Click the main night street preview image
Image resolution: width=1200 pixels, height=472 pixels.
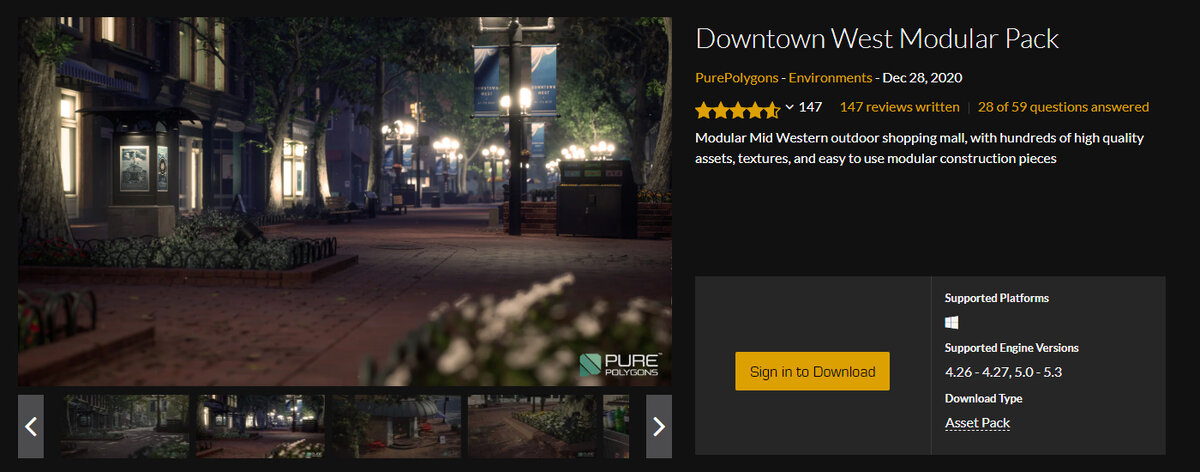pyautogui.click(x=344, y=201)
